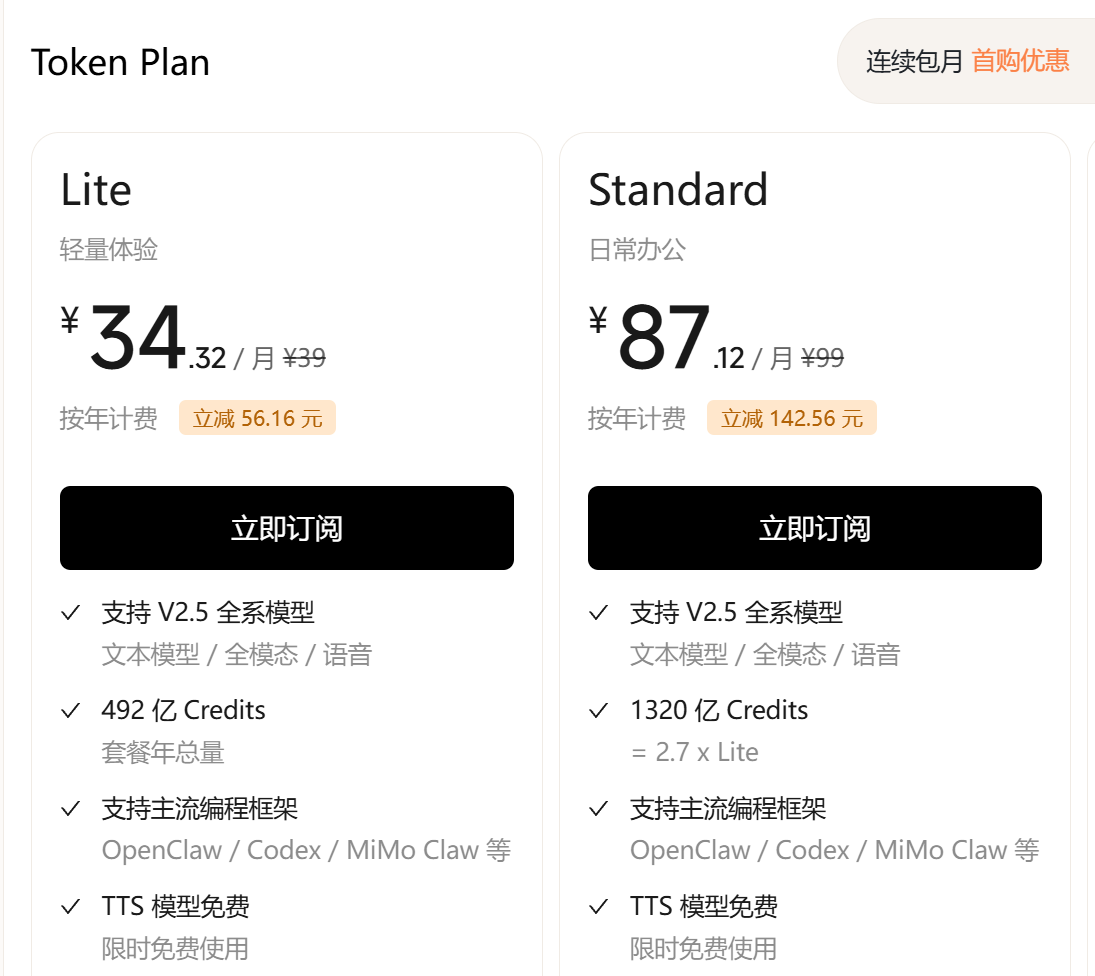
Task: Subscribe to the Lite plan
Action: click(287, 528)
